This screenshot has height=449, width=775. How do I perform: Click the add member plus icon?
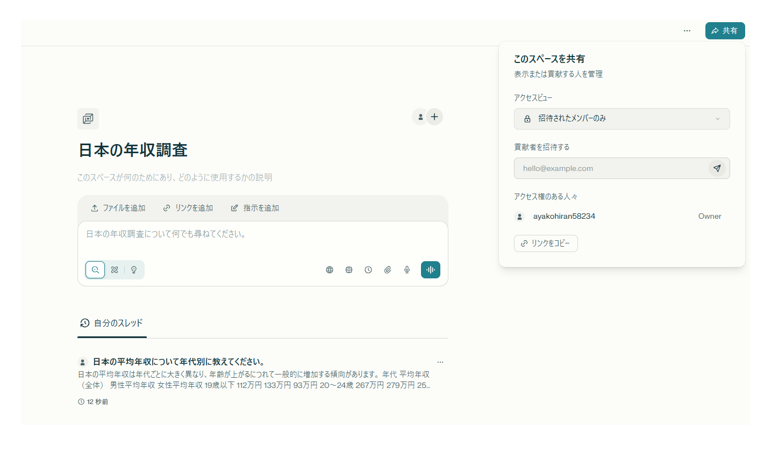click(434, 117)
